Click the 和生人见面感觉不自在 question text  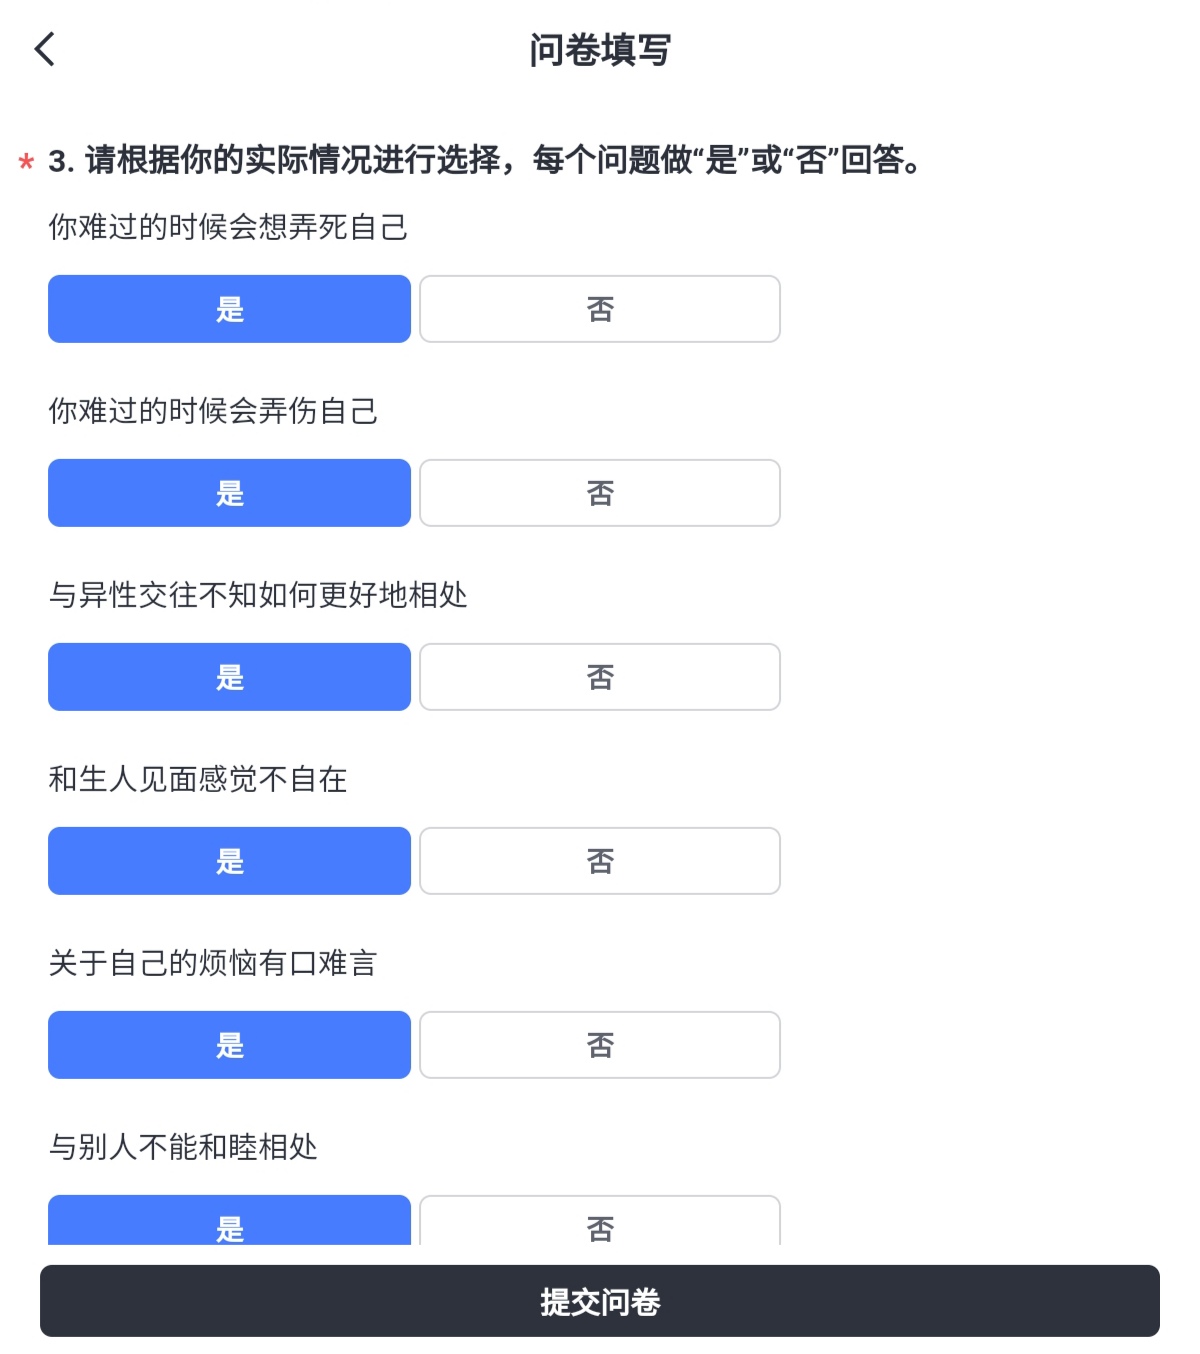[x=198, y=779]
